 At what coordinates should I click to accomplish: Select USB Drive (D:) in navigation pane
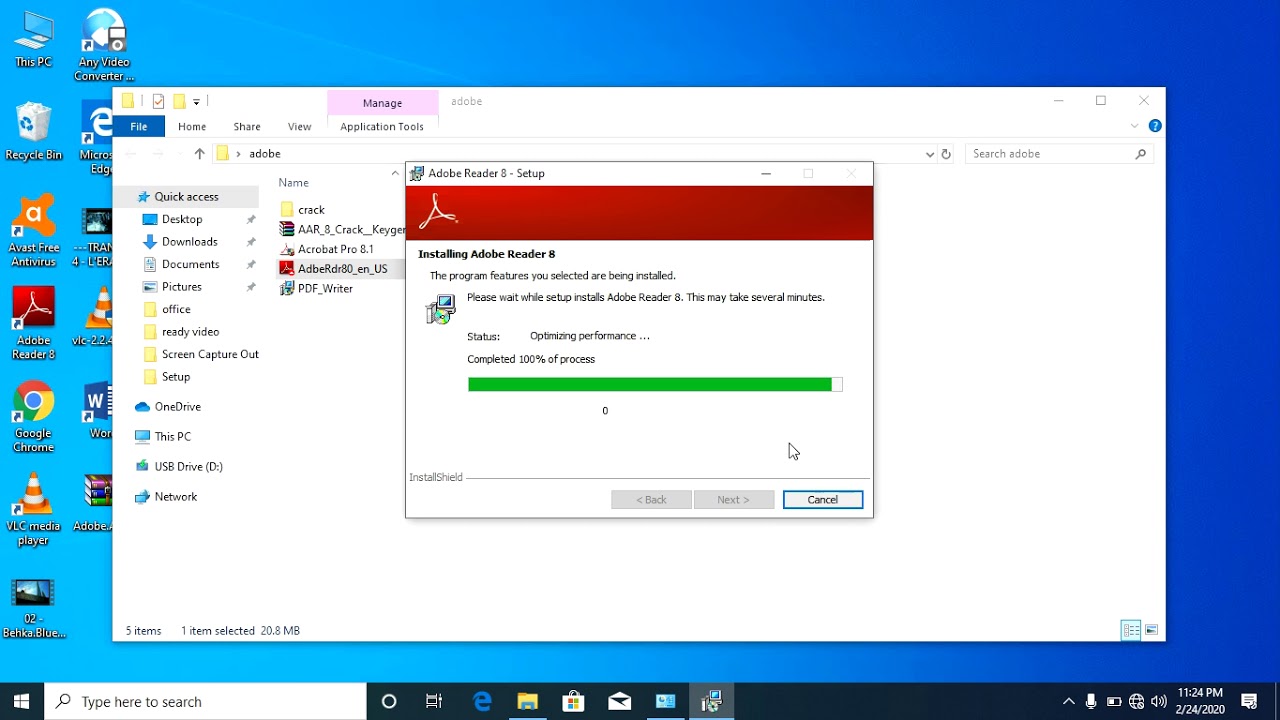(188, 467)
